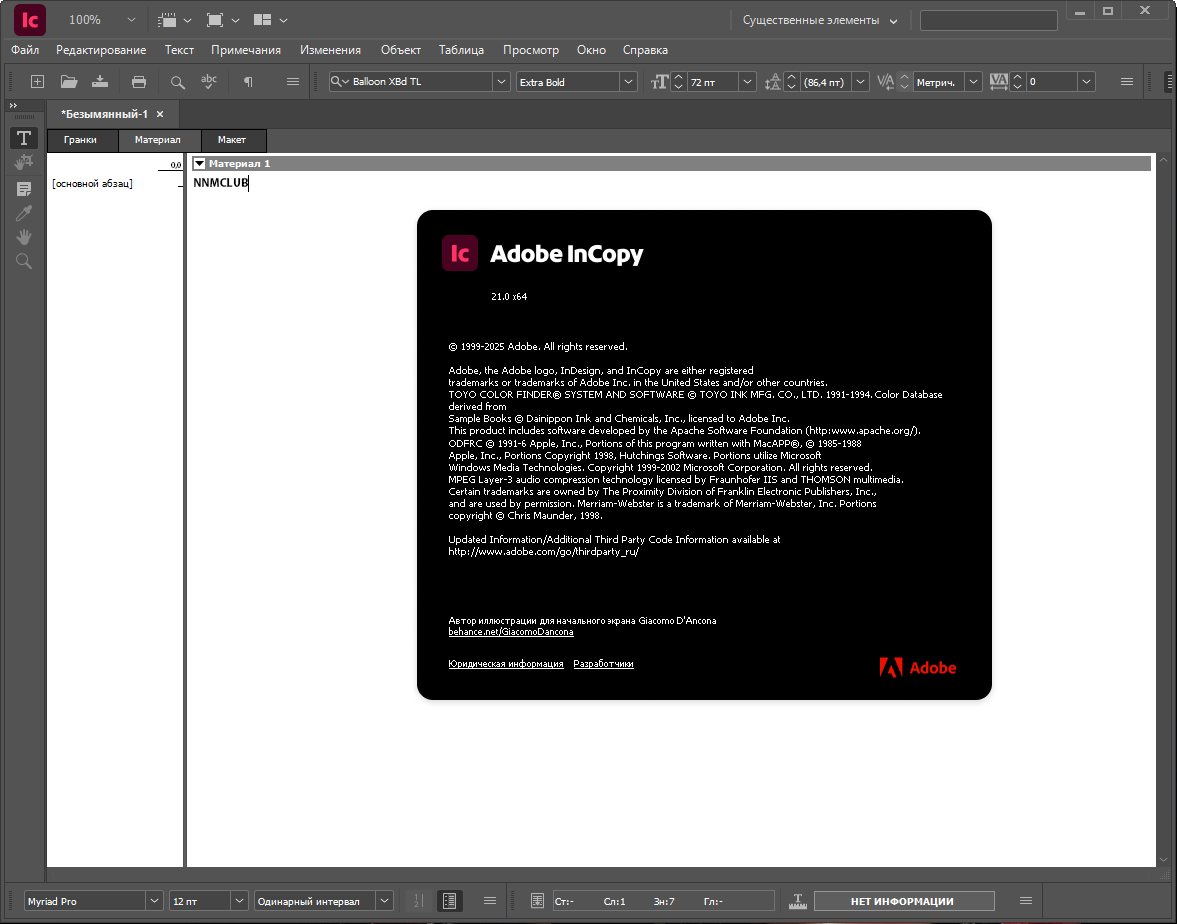Screen dimensions: 1177x924
Task: Expand the toolbox with double-arrow icon
Action: 13,106
